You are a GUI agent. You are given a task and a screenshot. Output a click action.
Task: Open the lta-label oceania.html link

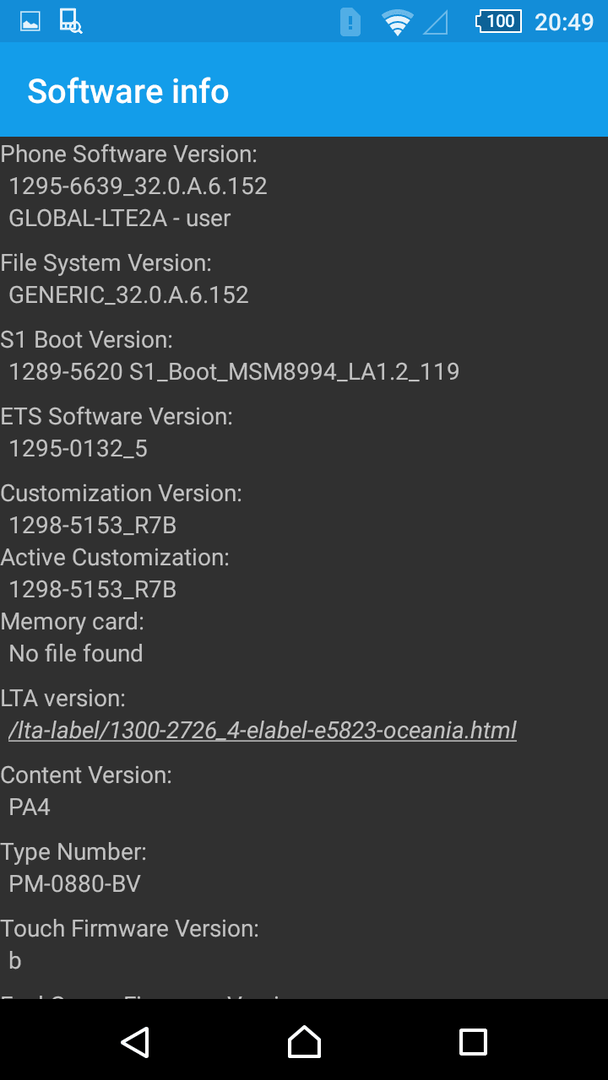[x=262, y=730]
